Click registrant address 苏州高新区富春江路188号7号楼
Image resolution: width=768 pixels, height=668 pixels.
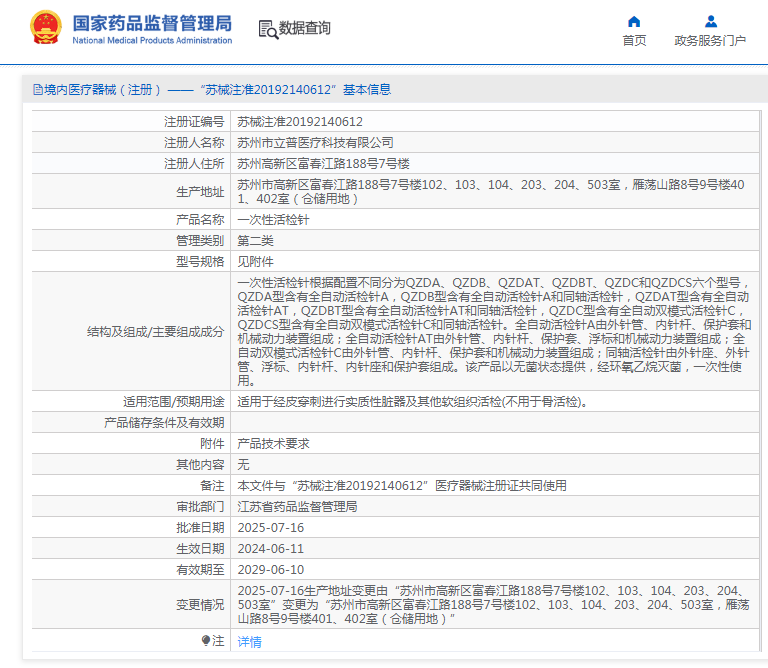click(323, 163)
